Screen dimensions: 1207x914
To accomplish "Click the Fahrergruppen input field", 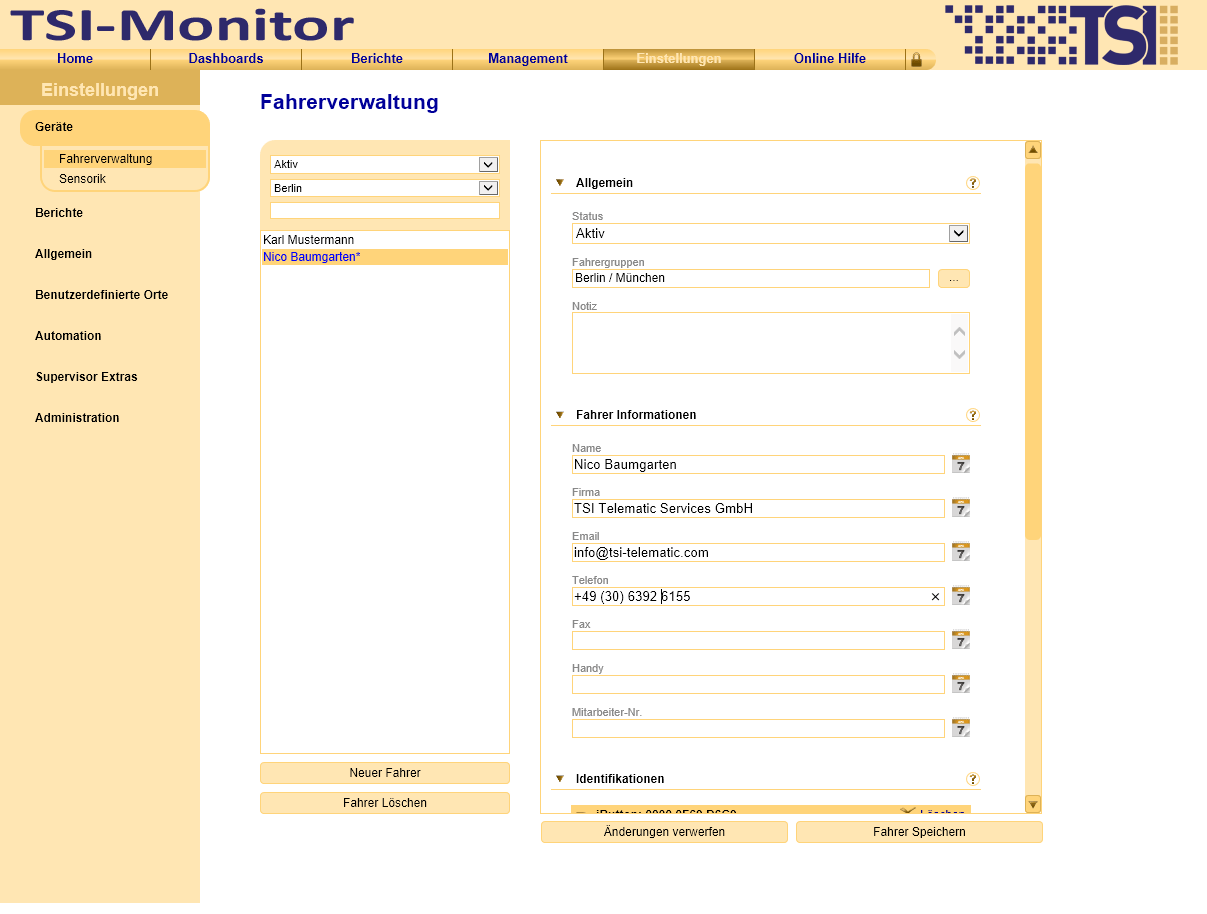I will [751, 278].
